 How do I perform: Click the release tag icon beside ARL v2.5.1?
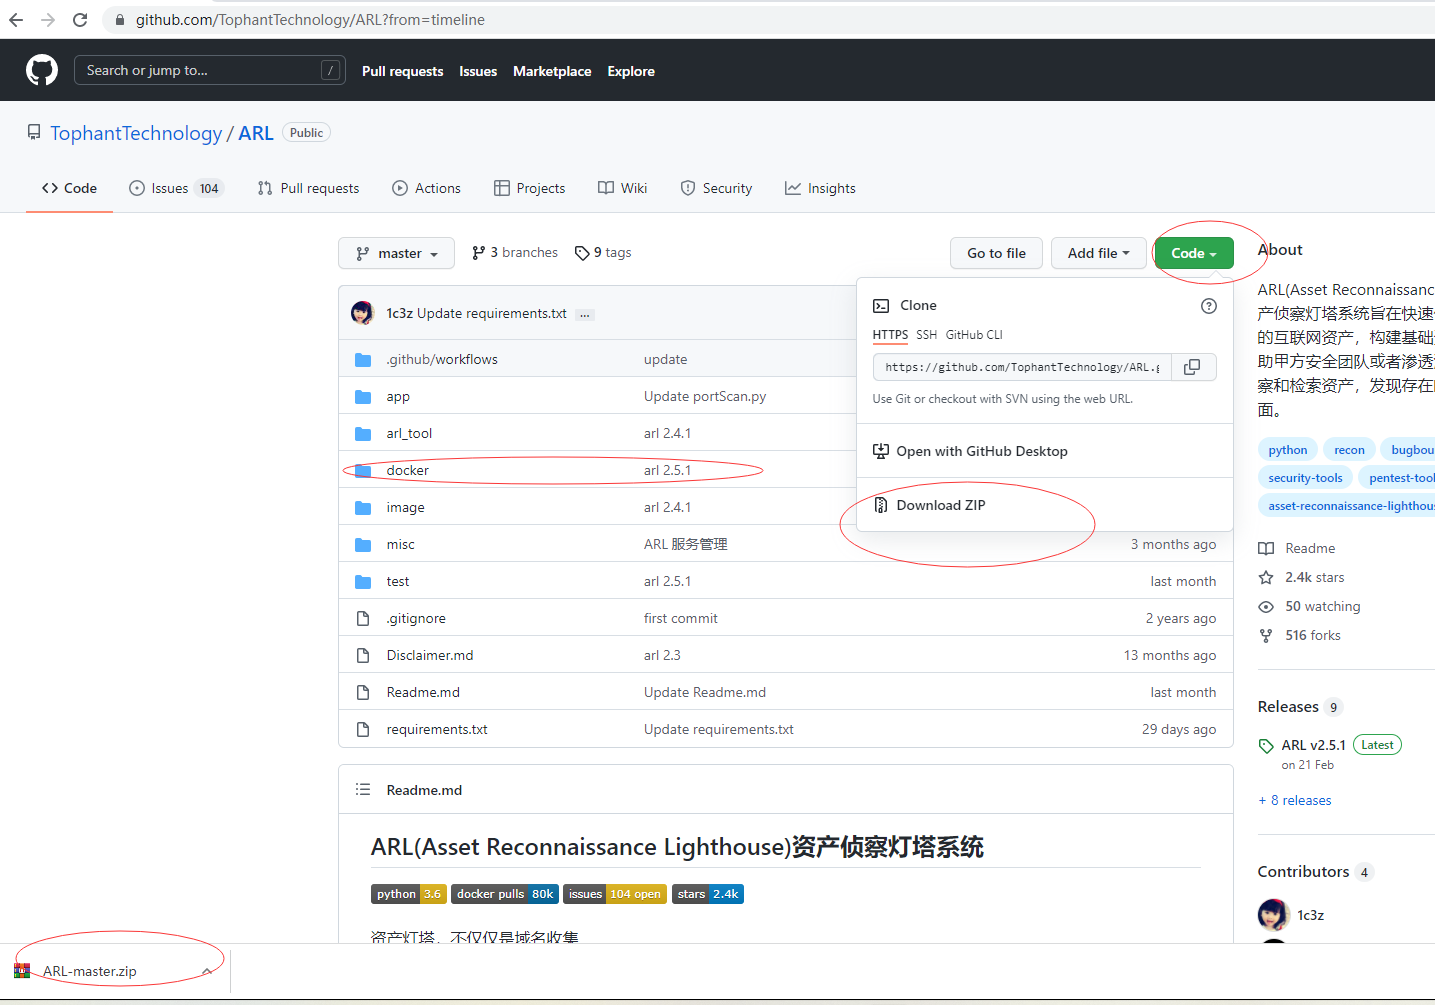tap(1266, 746)
